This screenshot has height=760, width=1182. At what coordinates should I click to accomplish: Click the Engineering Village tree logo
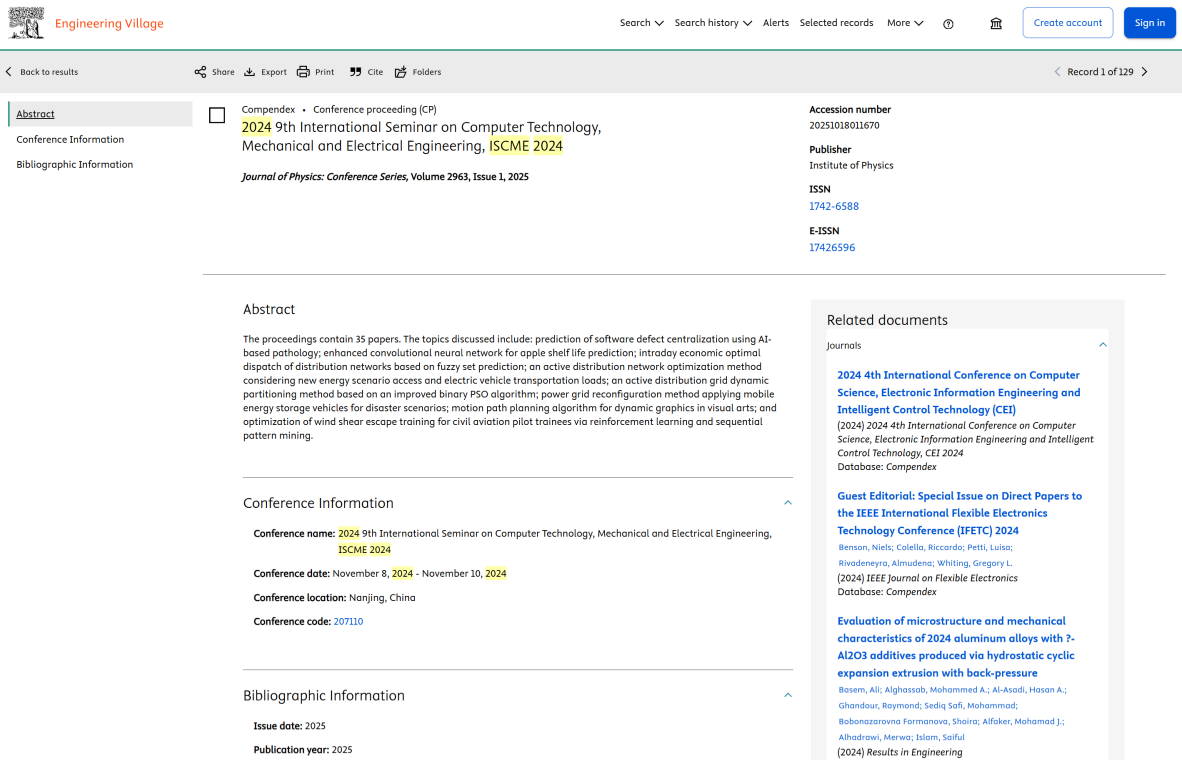tap(26, 23)
